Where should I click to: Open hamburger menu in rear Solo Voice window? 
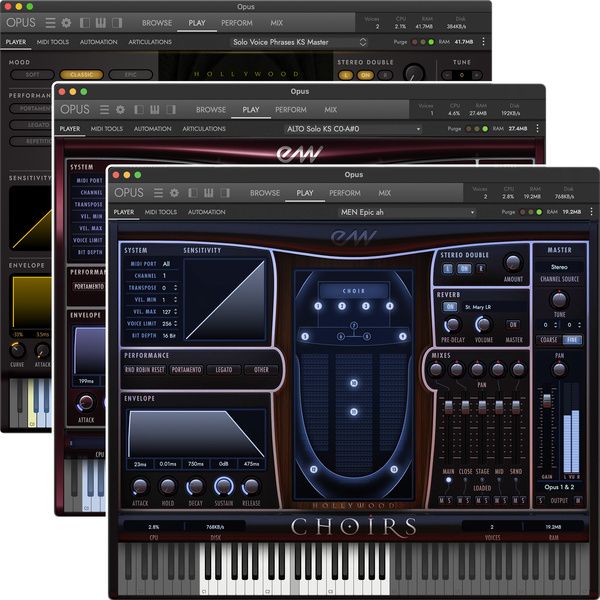click(50, 23)
